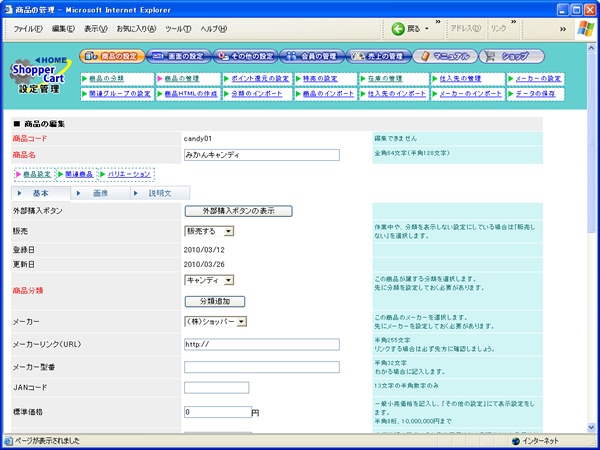600x450 pixels.
Task: Open the 在庫の管理 link
Action: [x=385, y=79]
